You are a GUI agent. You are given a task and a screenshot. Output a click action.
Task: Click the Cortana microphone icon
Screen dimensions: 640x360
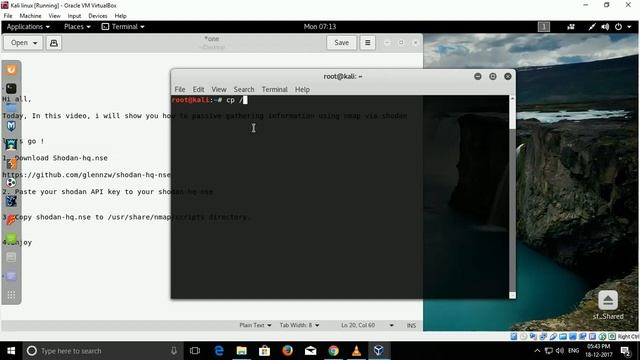[174, 351]
